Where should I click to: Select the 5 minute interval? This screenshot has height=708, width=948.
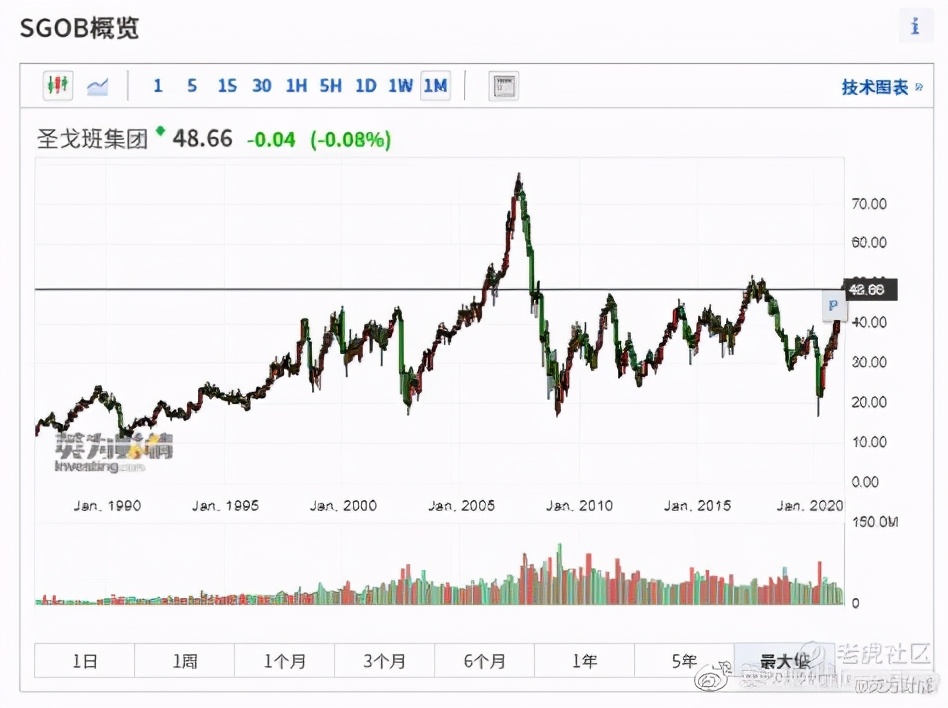(192, 86)
